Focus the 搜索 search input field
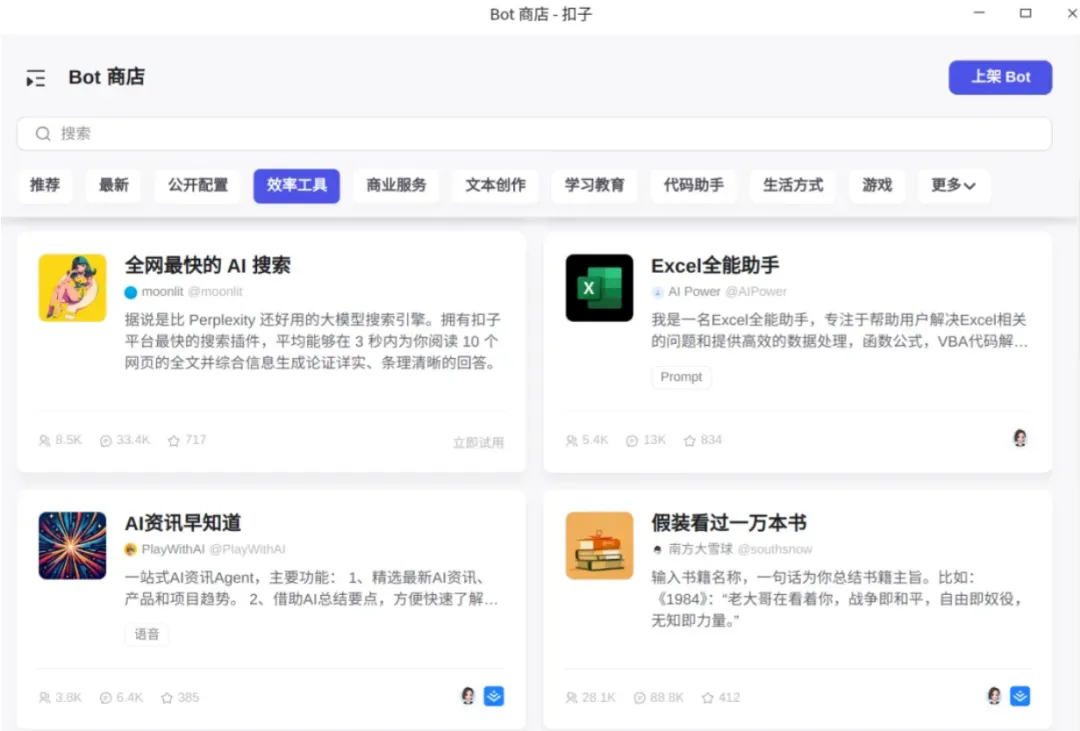1080x731 pixels. click(534, 134)
